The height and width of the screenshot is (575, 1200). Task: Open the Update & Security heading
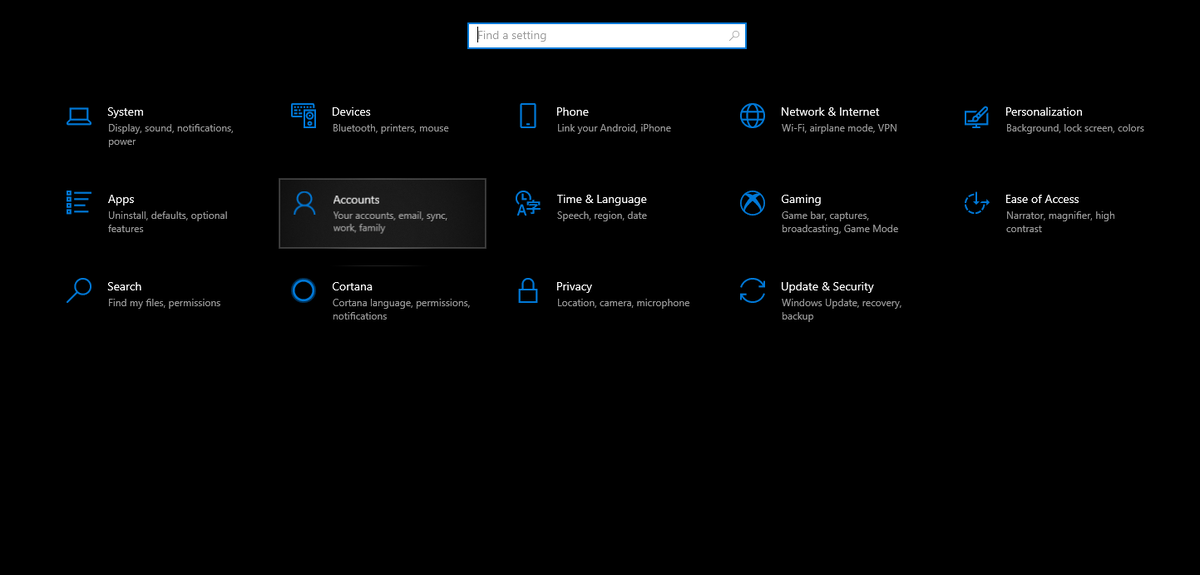827,286
